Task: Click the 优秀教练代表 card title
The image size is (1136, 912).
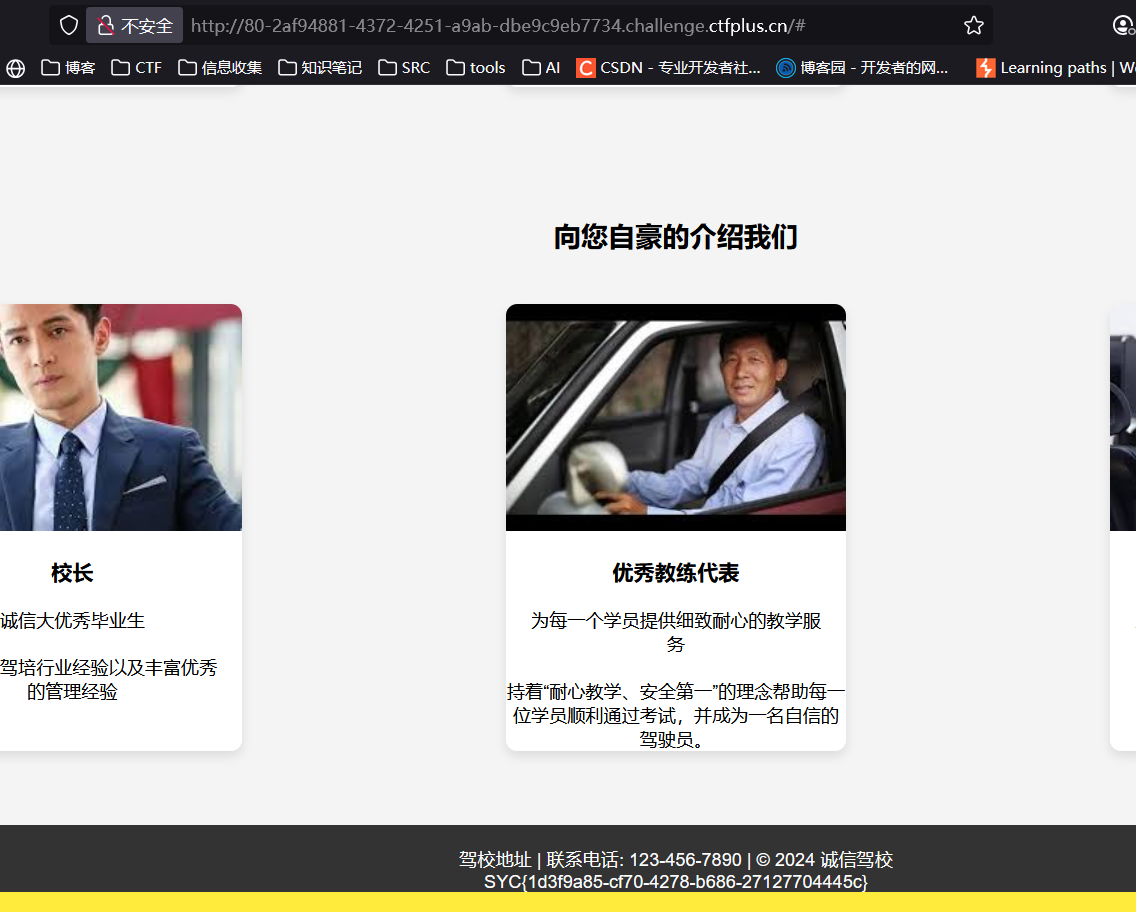Action: point(676,573)
